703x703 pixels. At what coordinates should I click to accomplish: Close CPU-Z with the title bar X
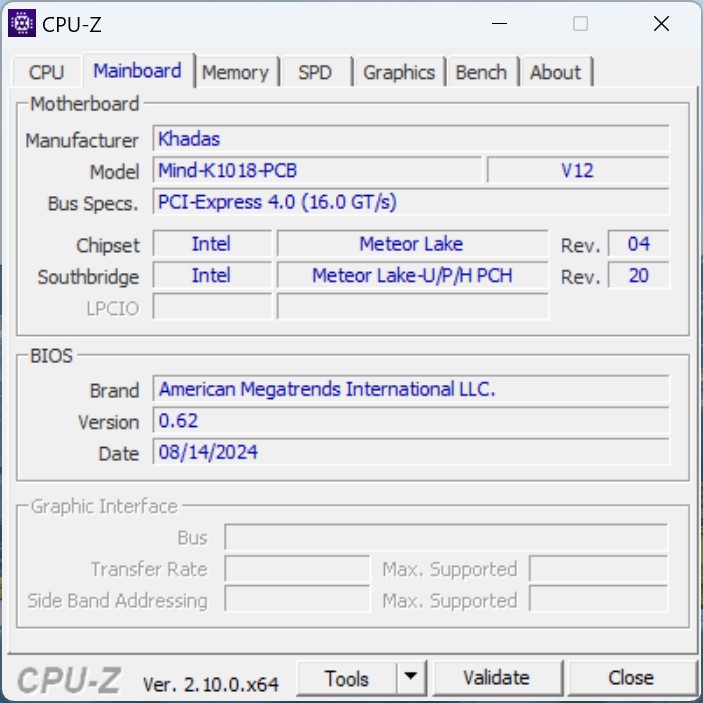click(661, 23)
